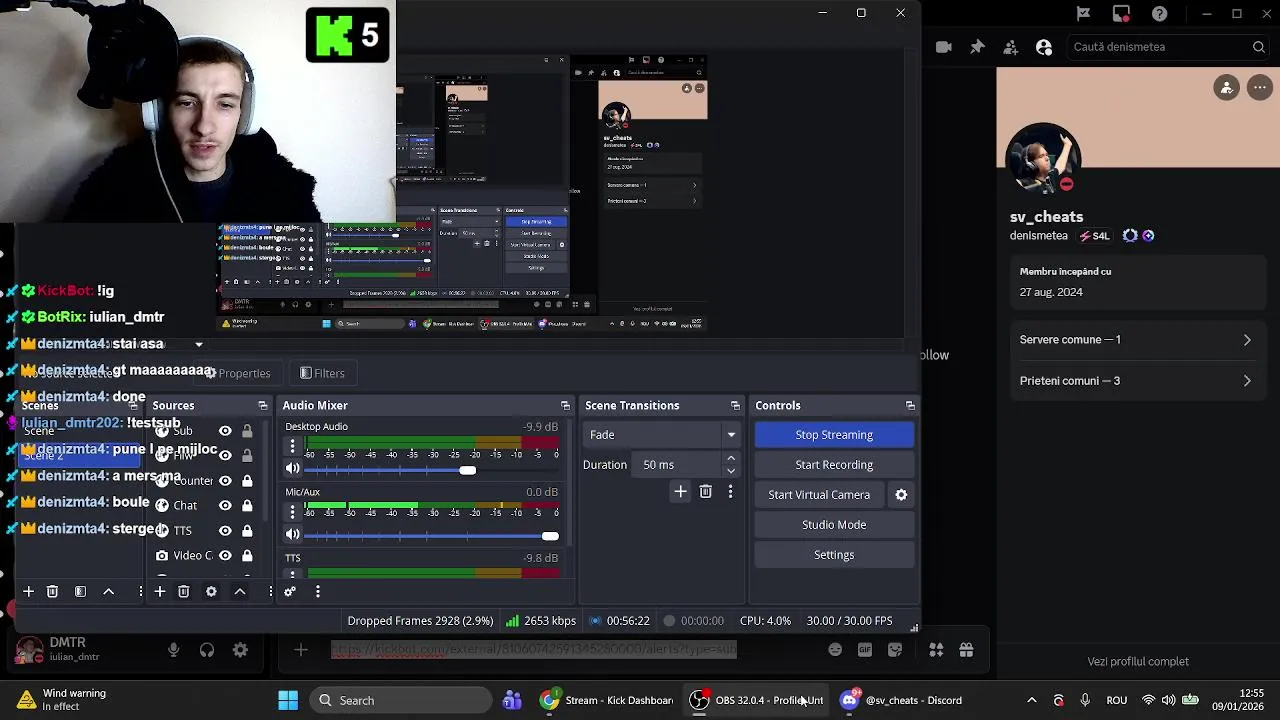Open the Fade transition dropdown

(662, 435)
